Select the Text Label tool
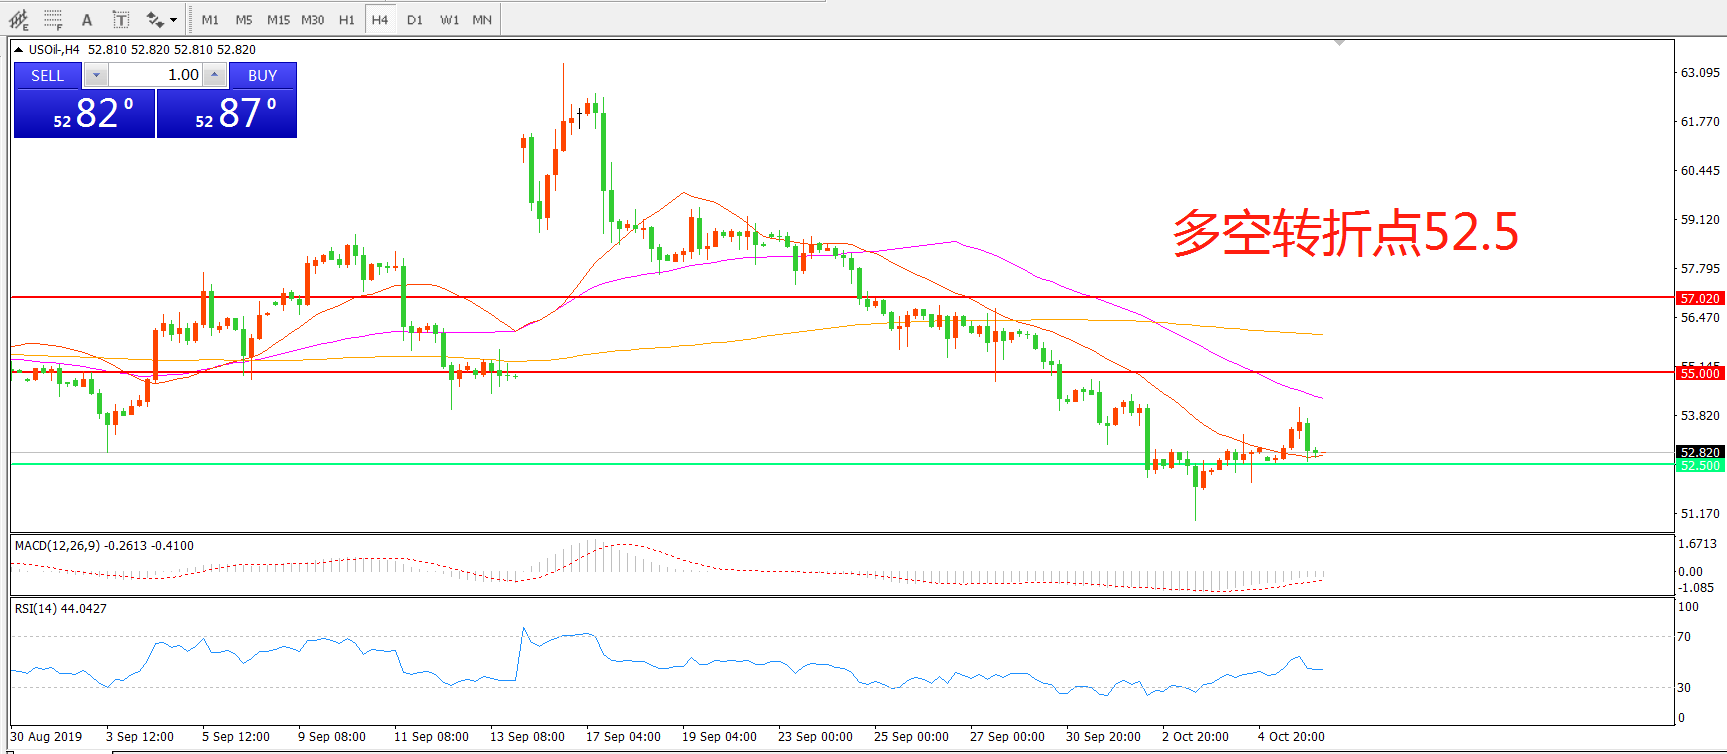The image size is (1727, 754). [120, 19]
